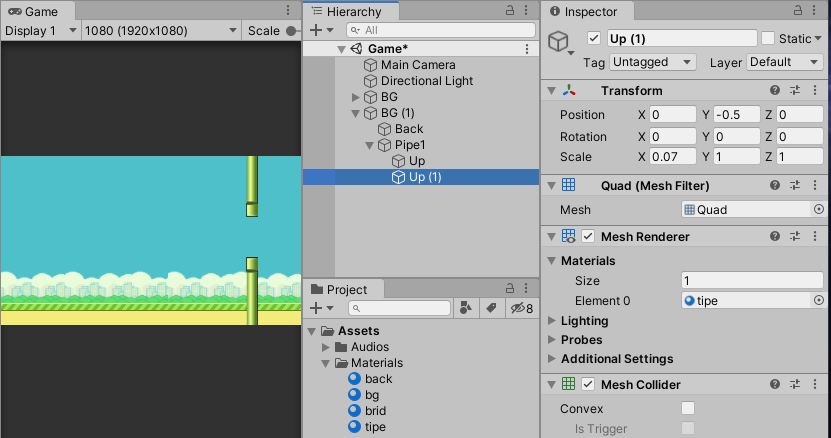This screenshot has height=438, width=831.
Task: Open Transform component context menu
Action: point(815,90)
